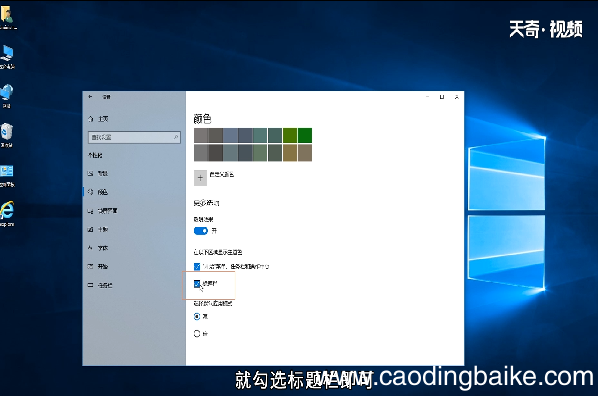Pick the bright green swatch in top row

(305, 135)
